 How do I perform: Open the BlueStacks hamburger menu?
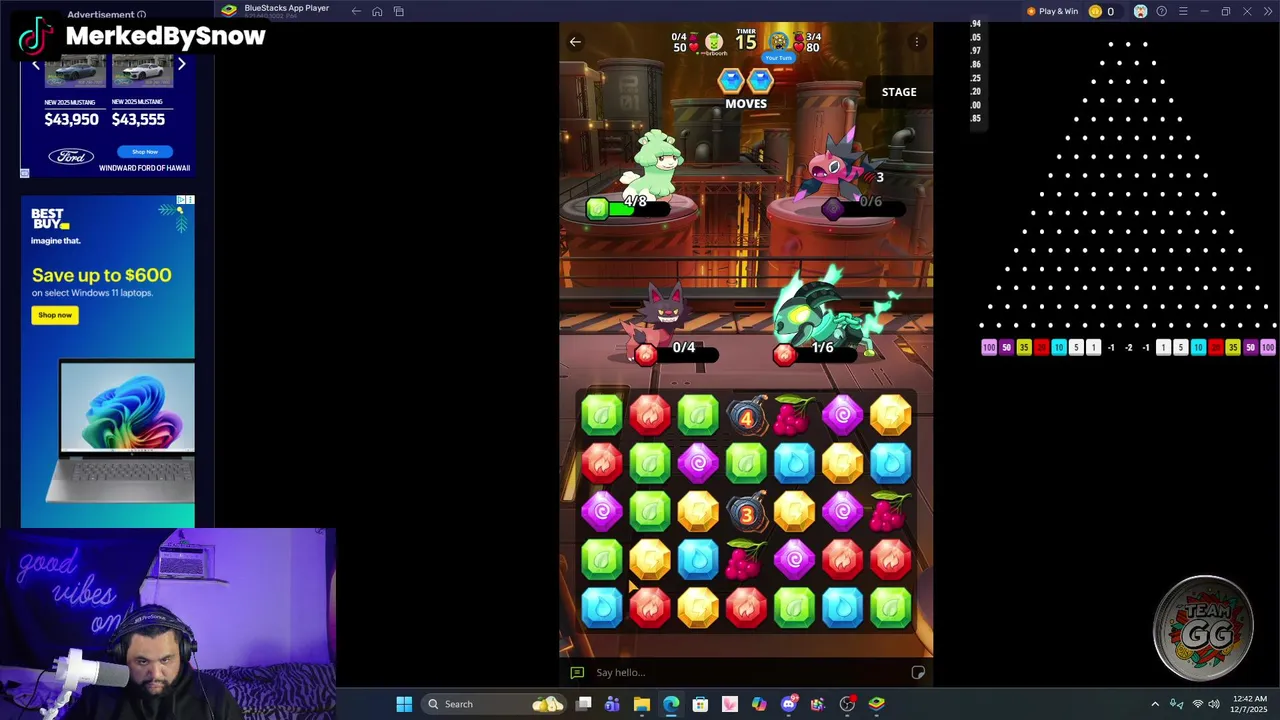tap(1183, 11)
